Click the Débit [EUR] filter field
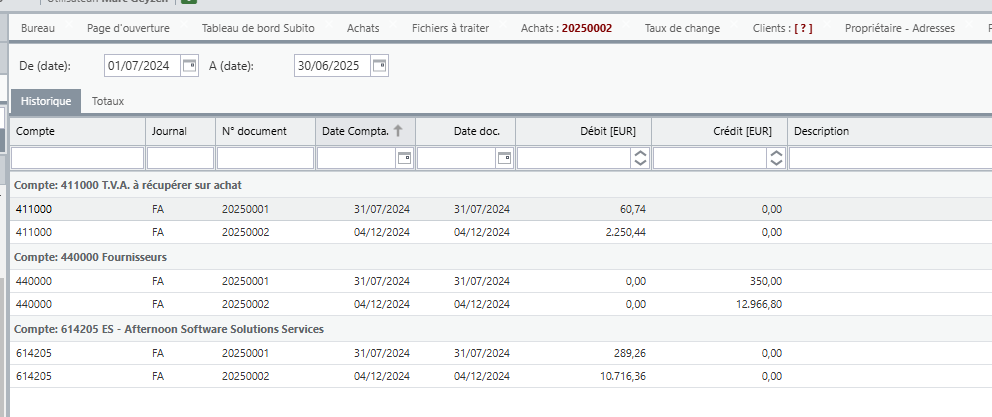Viewport: 992px width, 417px height. coord(574,158)
